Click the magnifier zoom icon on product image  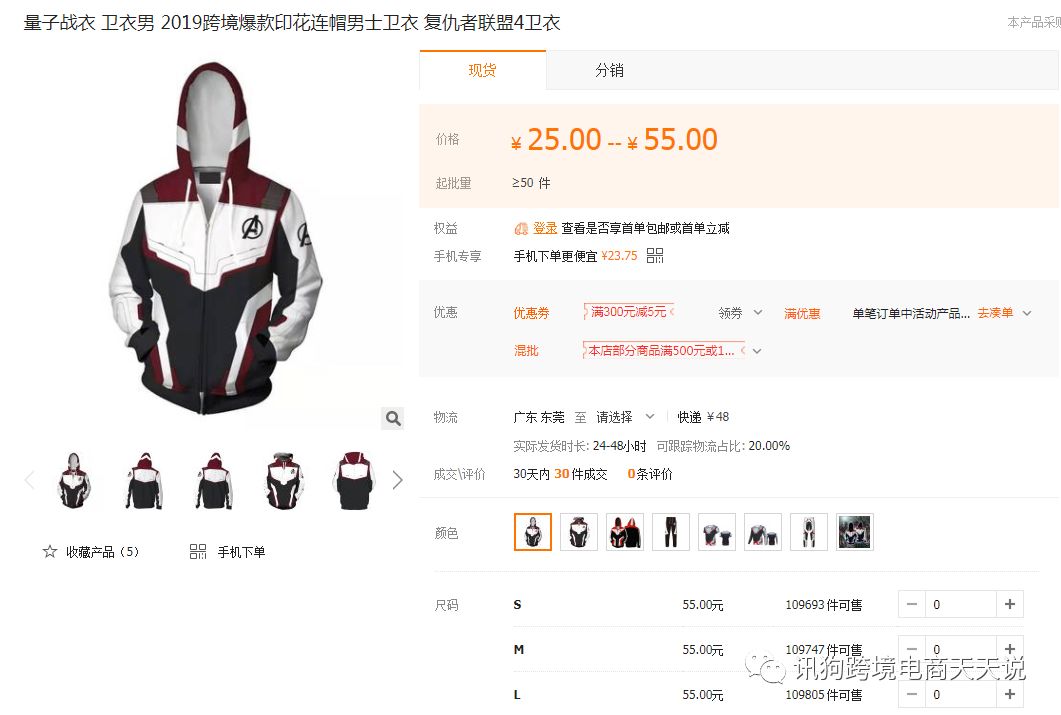pyautogui.click(x=392, y=418)
